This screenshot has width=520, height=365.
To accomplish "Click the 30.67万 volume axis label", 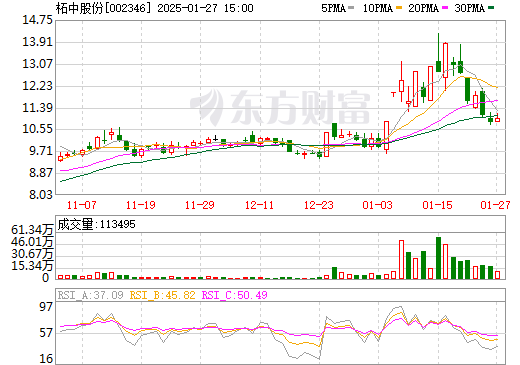I will pos(32,254).
